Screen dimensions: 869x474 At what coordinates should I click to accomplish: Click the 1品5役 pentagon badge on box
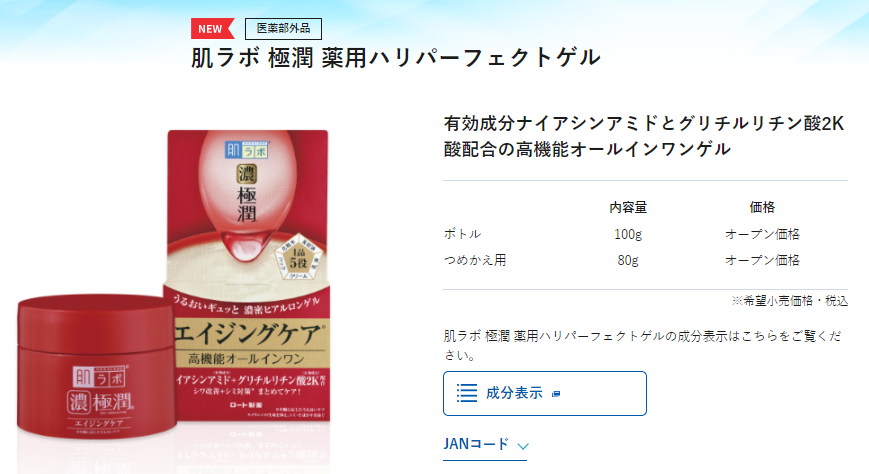pos(299,257)
